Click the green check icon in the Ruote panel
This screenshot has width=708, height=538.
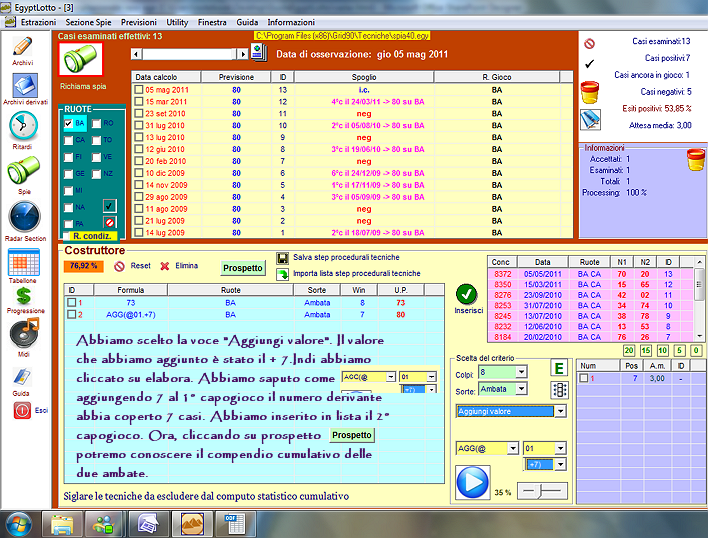[x=110, y=206]
